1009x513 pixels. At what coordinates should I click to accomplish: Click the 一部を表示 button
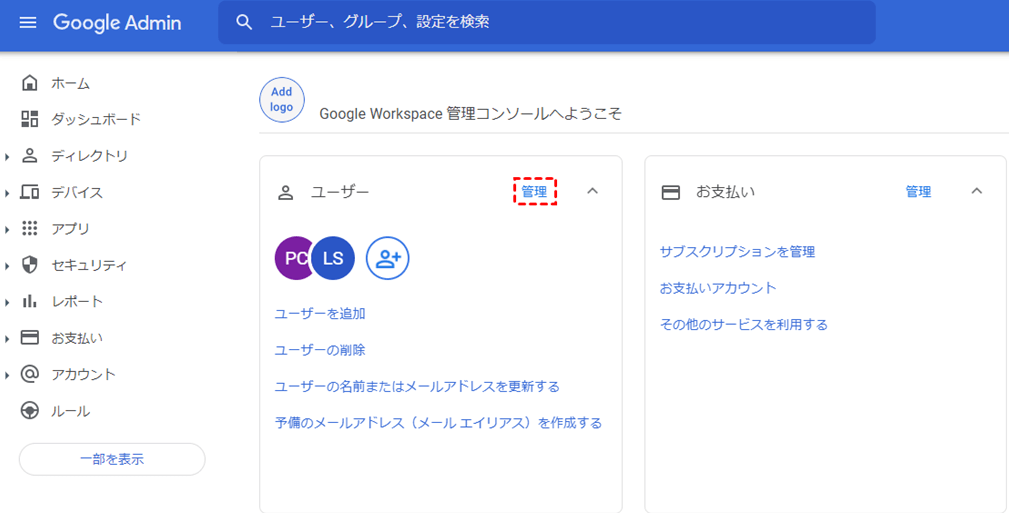click(x=112, y=459)
